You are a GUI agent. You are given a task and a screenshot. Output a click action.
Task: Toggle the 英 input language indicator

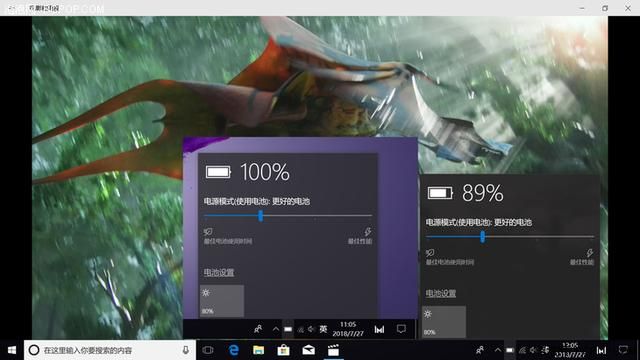(323, 329)
